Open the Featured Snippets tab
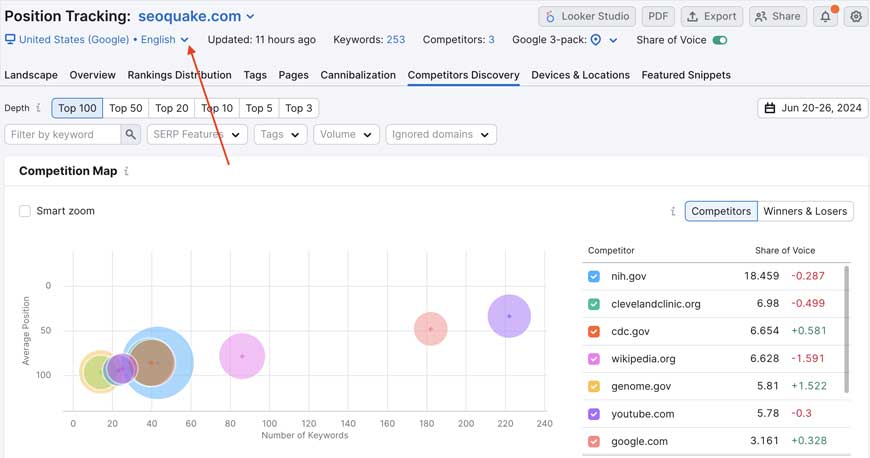 [686, 75]
